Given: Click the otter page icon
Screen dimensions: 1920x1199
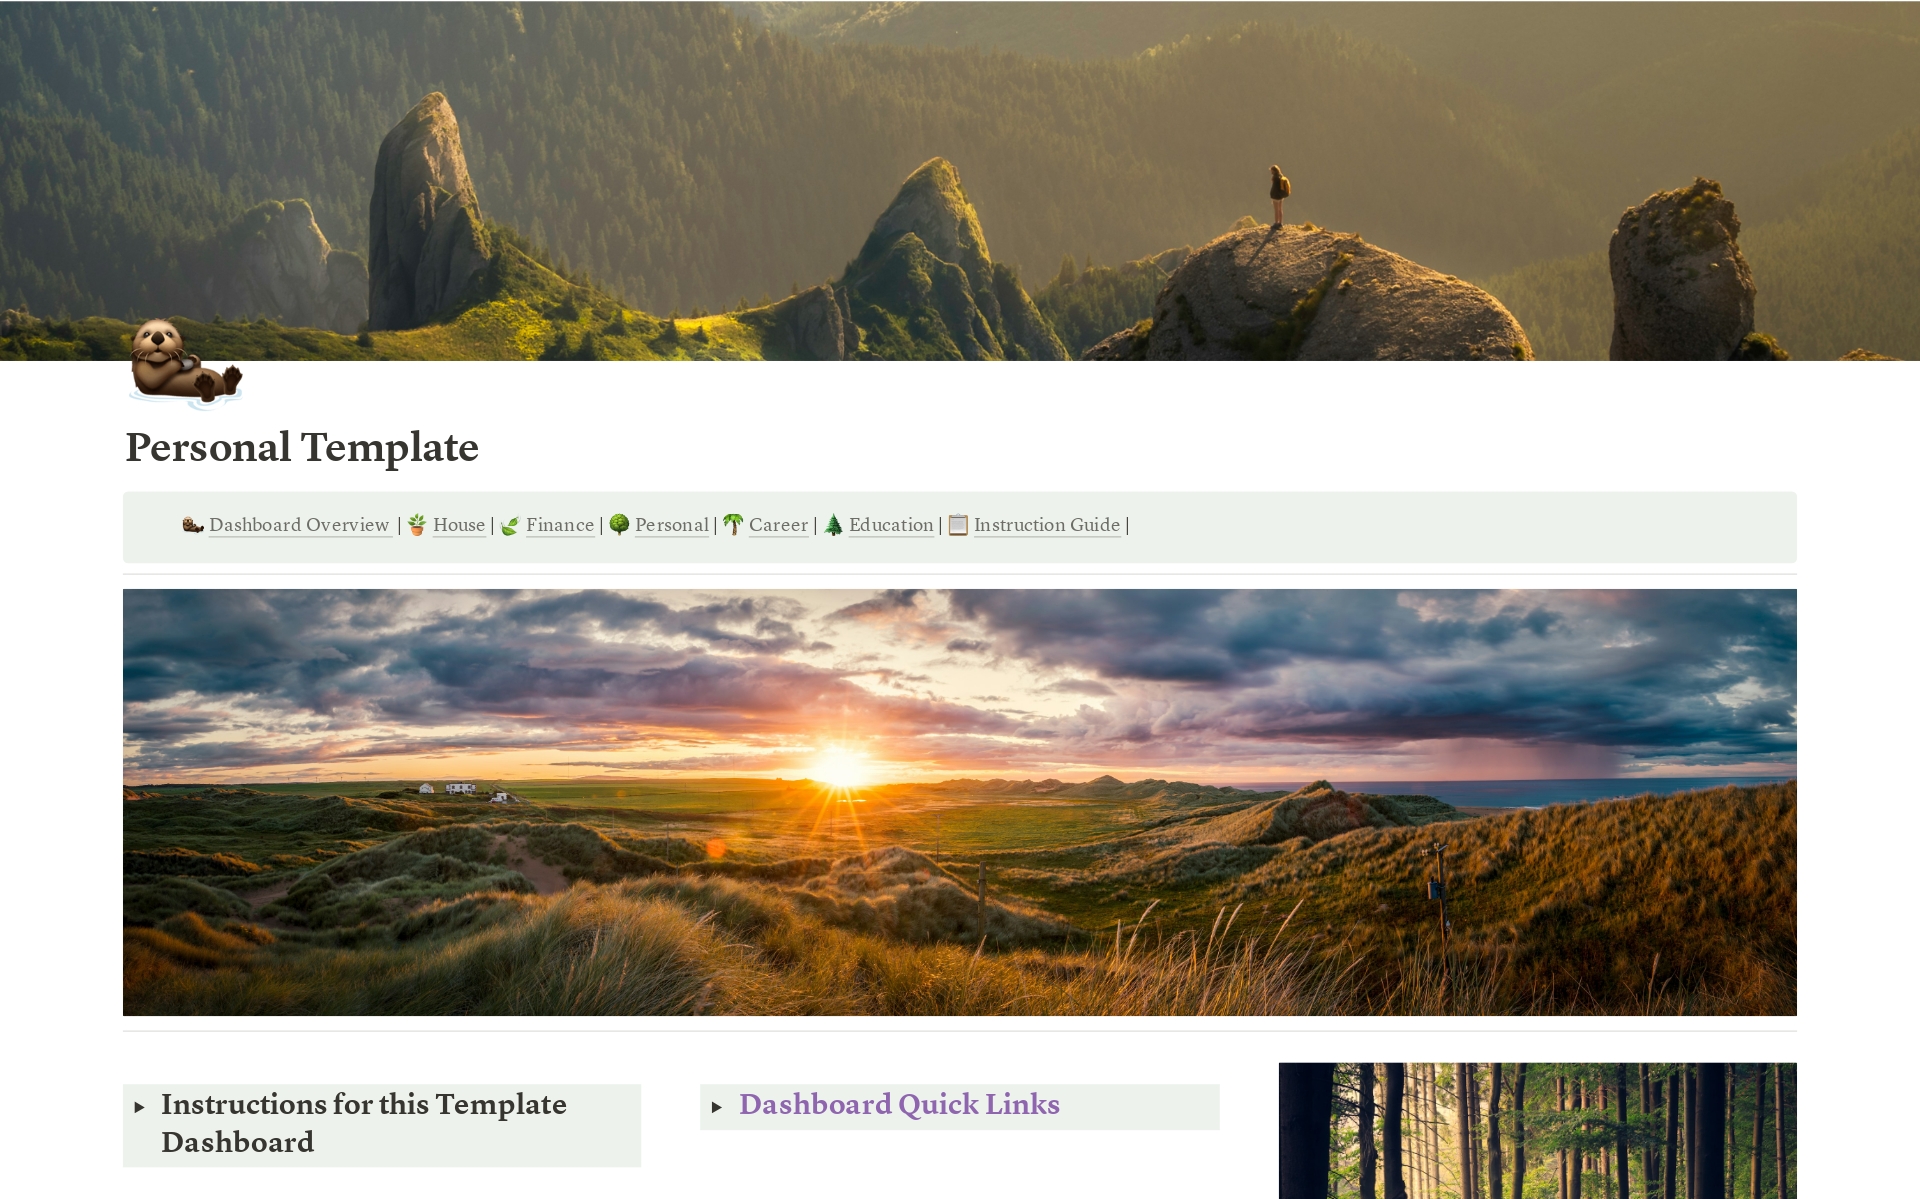Looking at the screenshot, I should tap(186, 364).
